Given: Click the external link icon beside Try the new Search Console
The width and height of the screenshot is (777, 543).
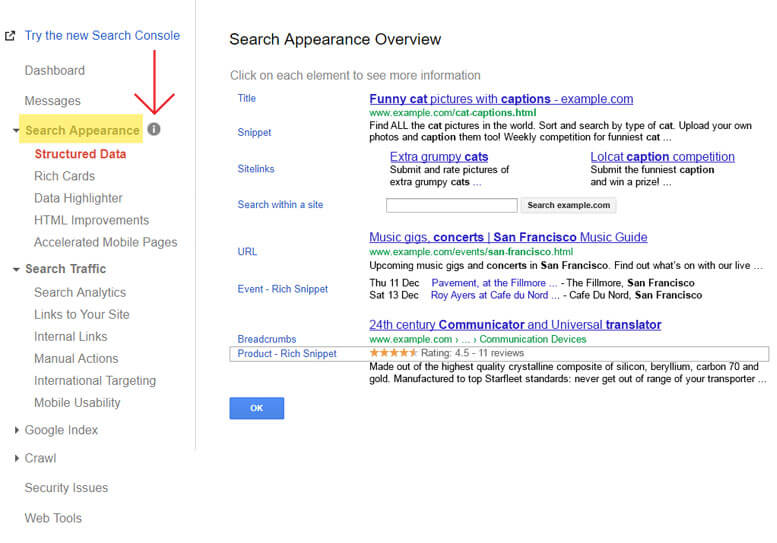Looking at the screenshot, I should [10, 36].
